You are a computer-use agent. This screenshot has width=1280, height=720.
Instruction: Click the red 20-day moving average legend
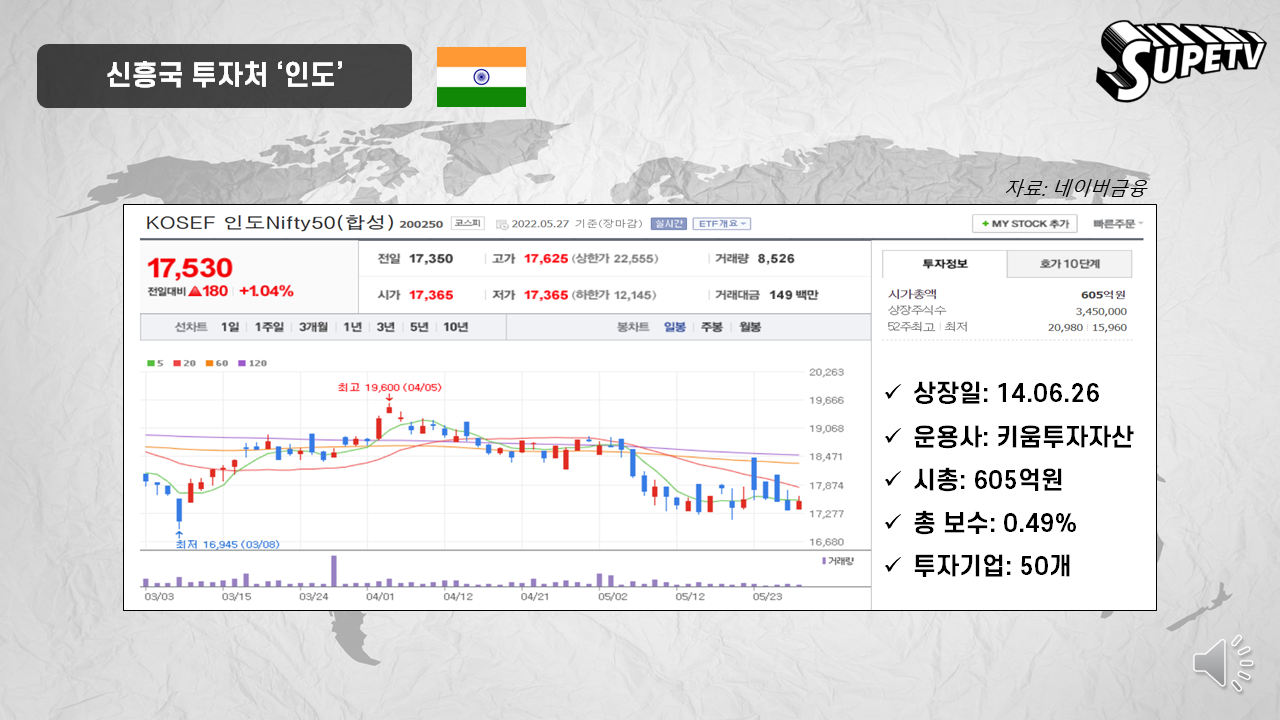pyautogui.click(x=185, y=363)
